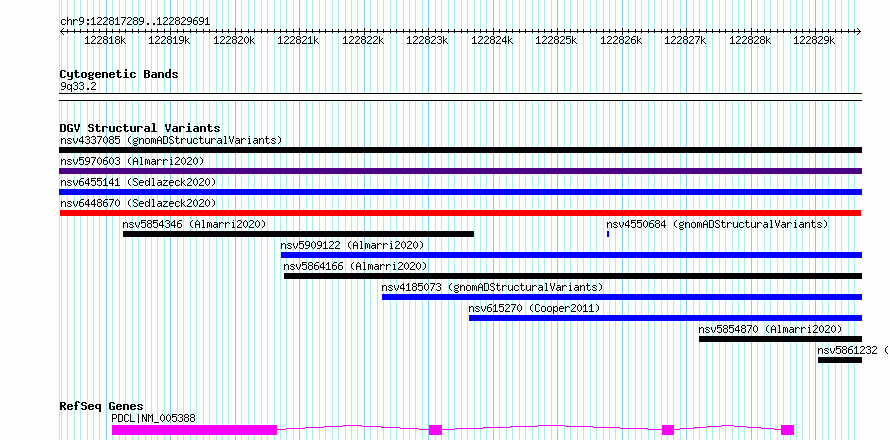
Task: Open the nsv4185073 (gnomADStructuralVariants) label
Action: [x=493, y=287]
